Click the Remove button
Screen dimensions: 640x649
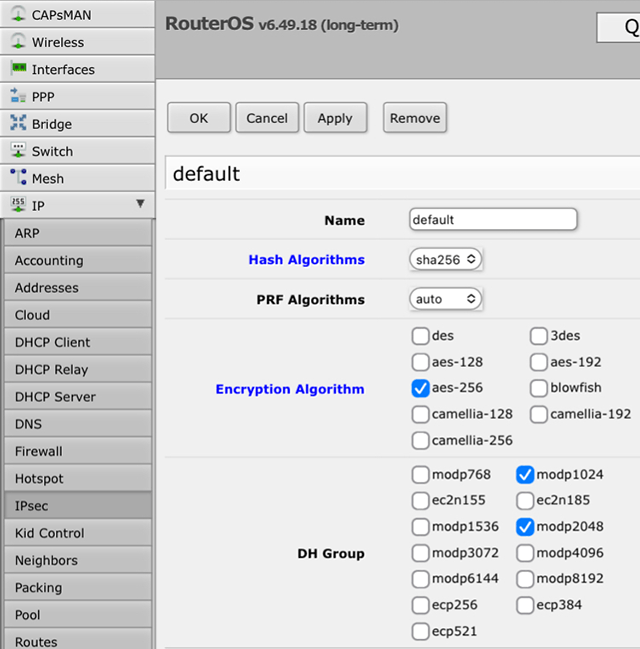(x=415, y=118)
